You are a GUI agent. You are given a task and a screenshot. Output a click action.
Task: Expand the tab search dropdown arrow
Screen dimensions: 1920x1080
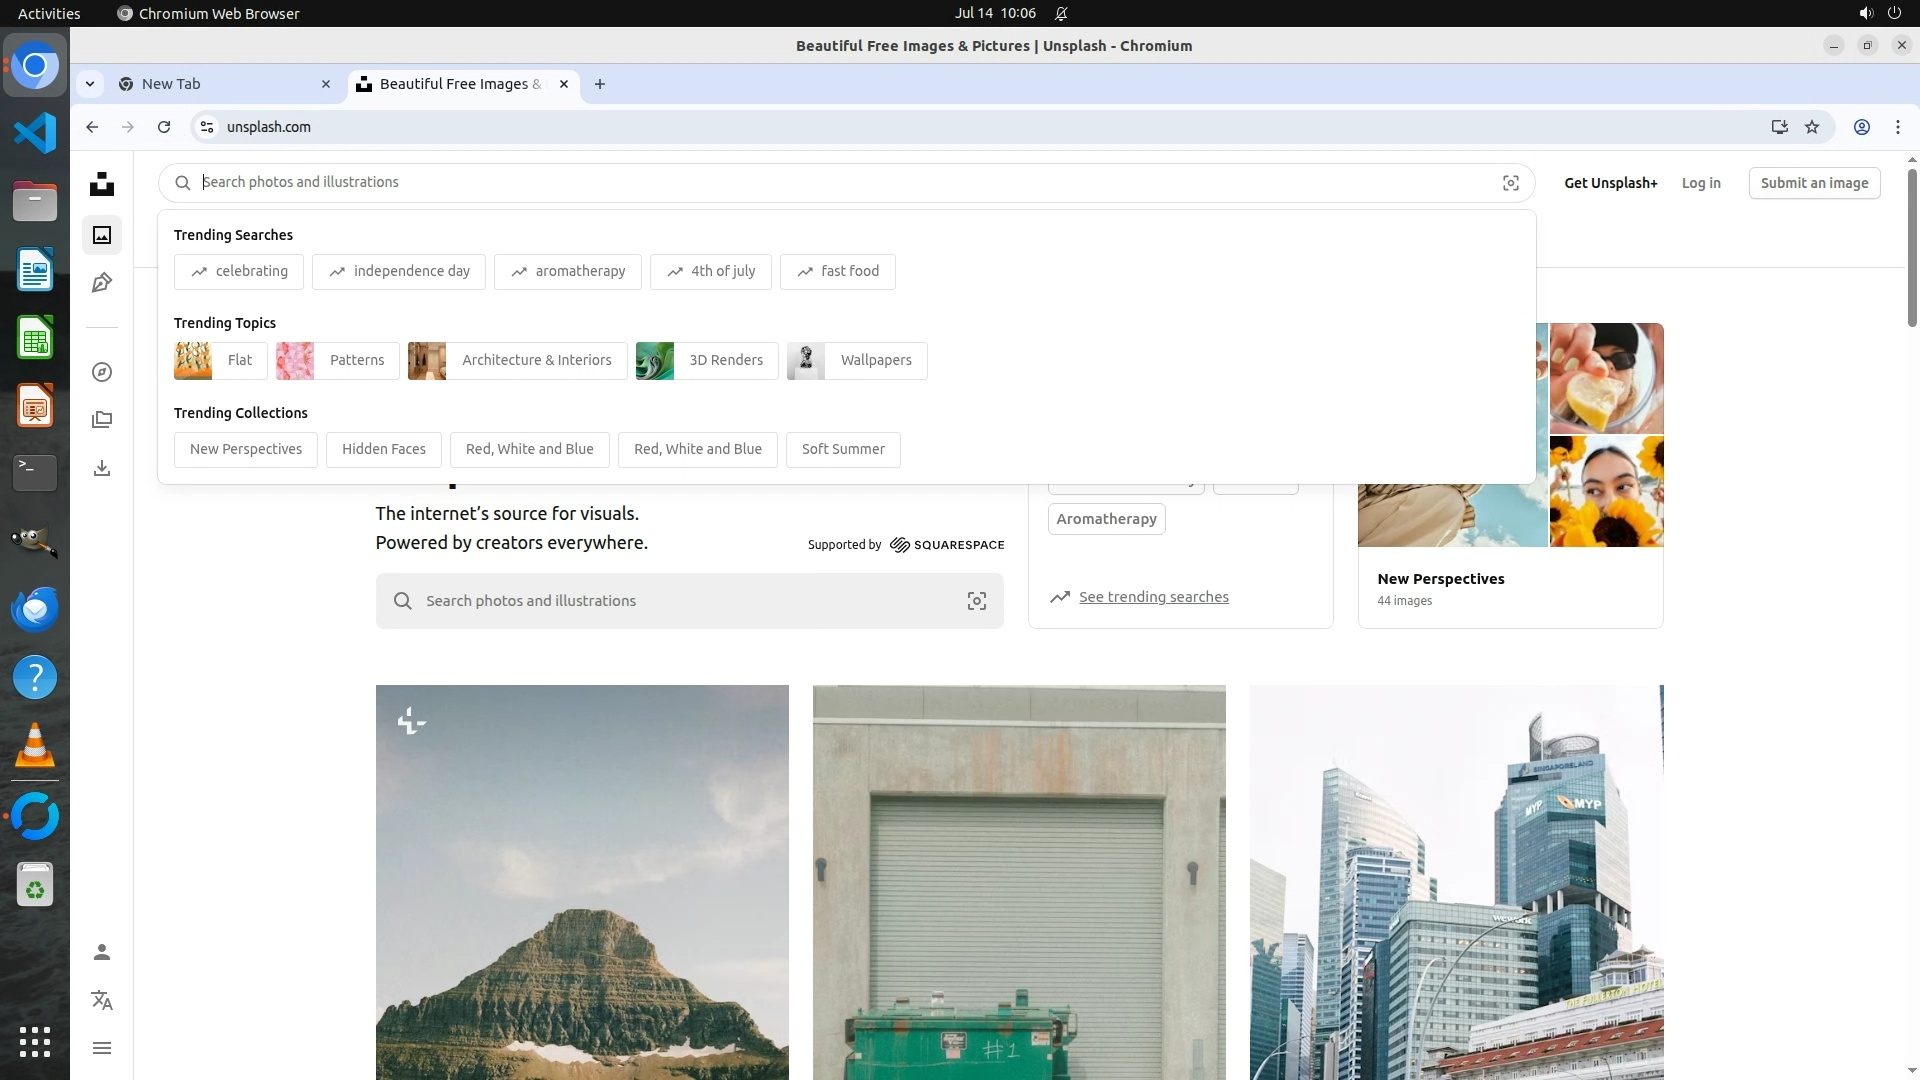pyautogui.click(x=90, y=84)
